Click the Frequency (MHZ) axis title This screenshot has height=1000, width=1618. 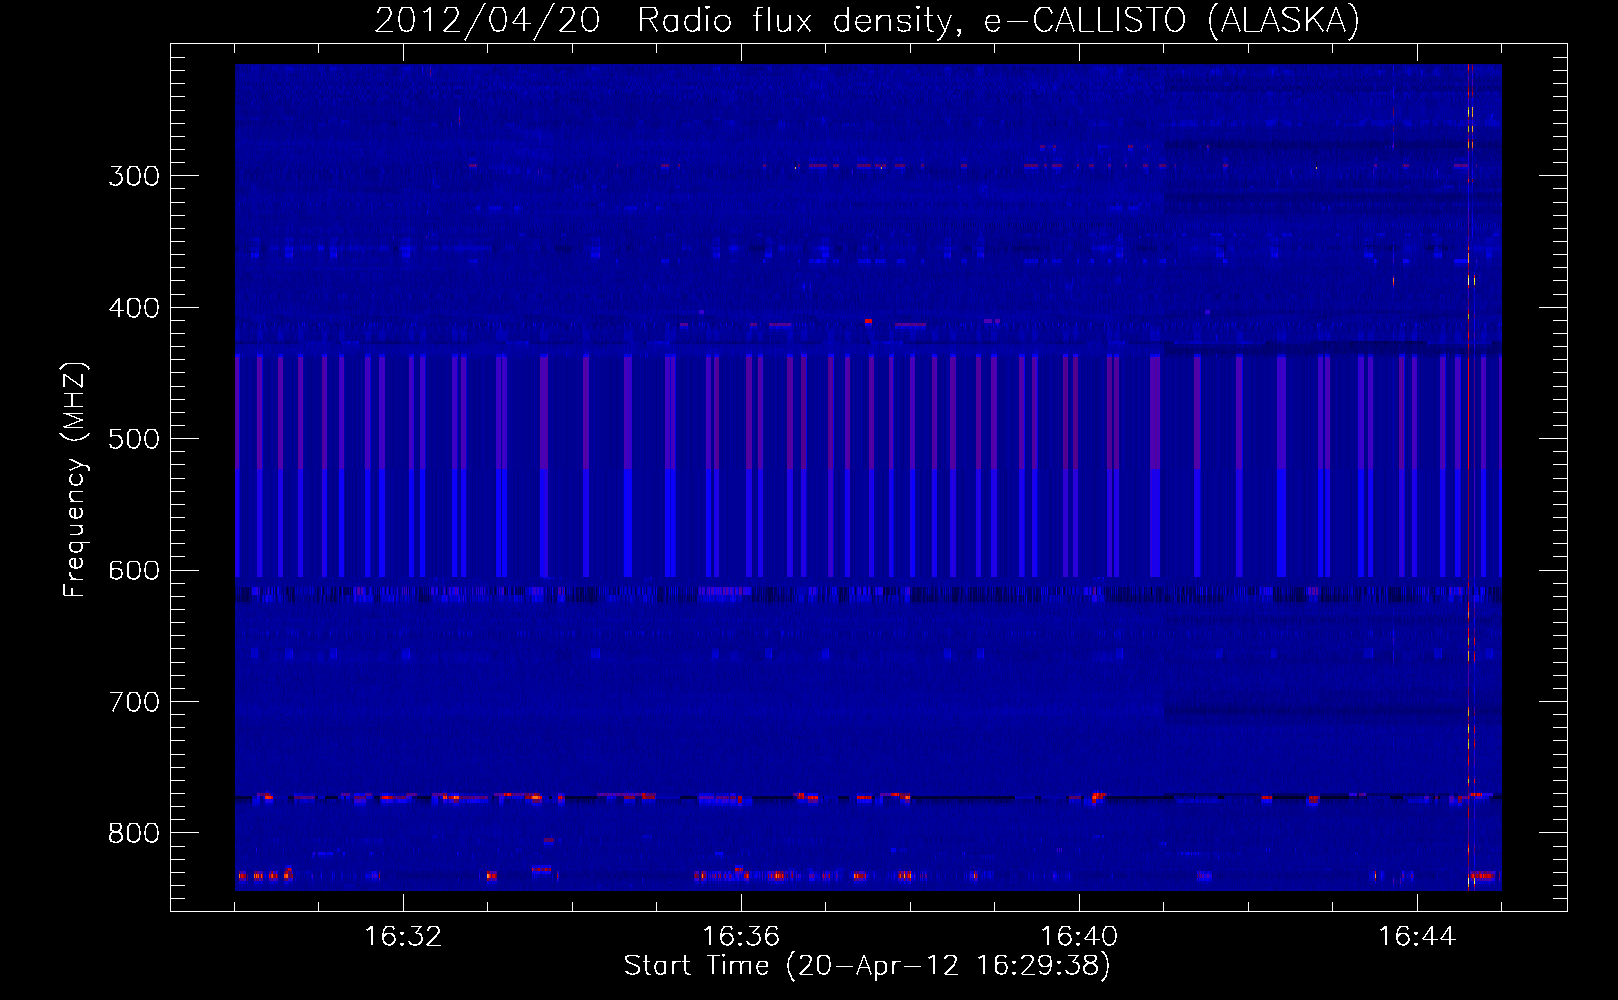tap(75, 479)
